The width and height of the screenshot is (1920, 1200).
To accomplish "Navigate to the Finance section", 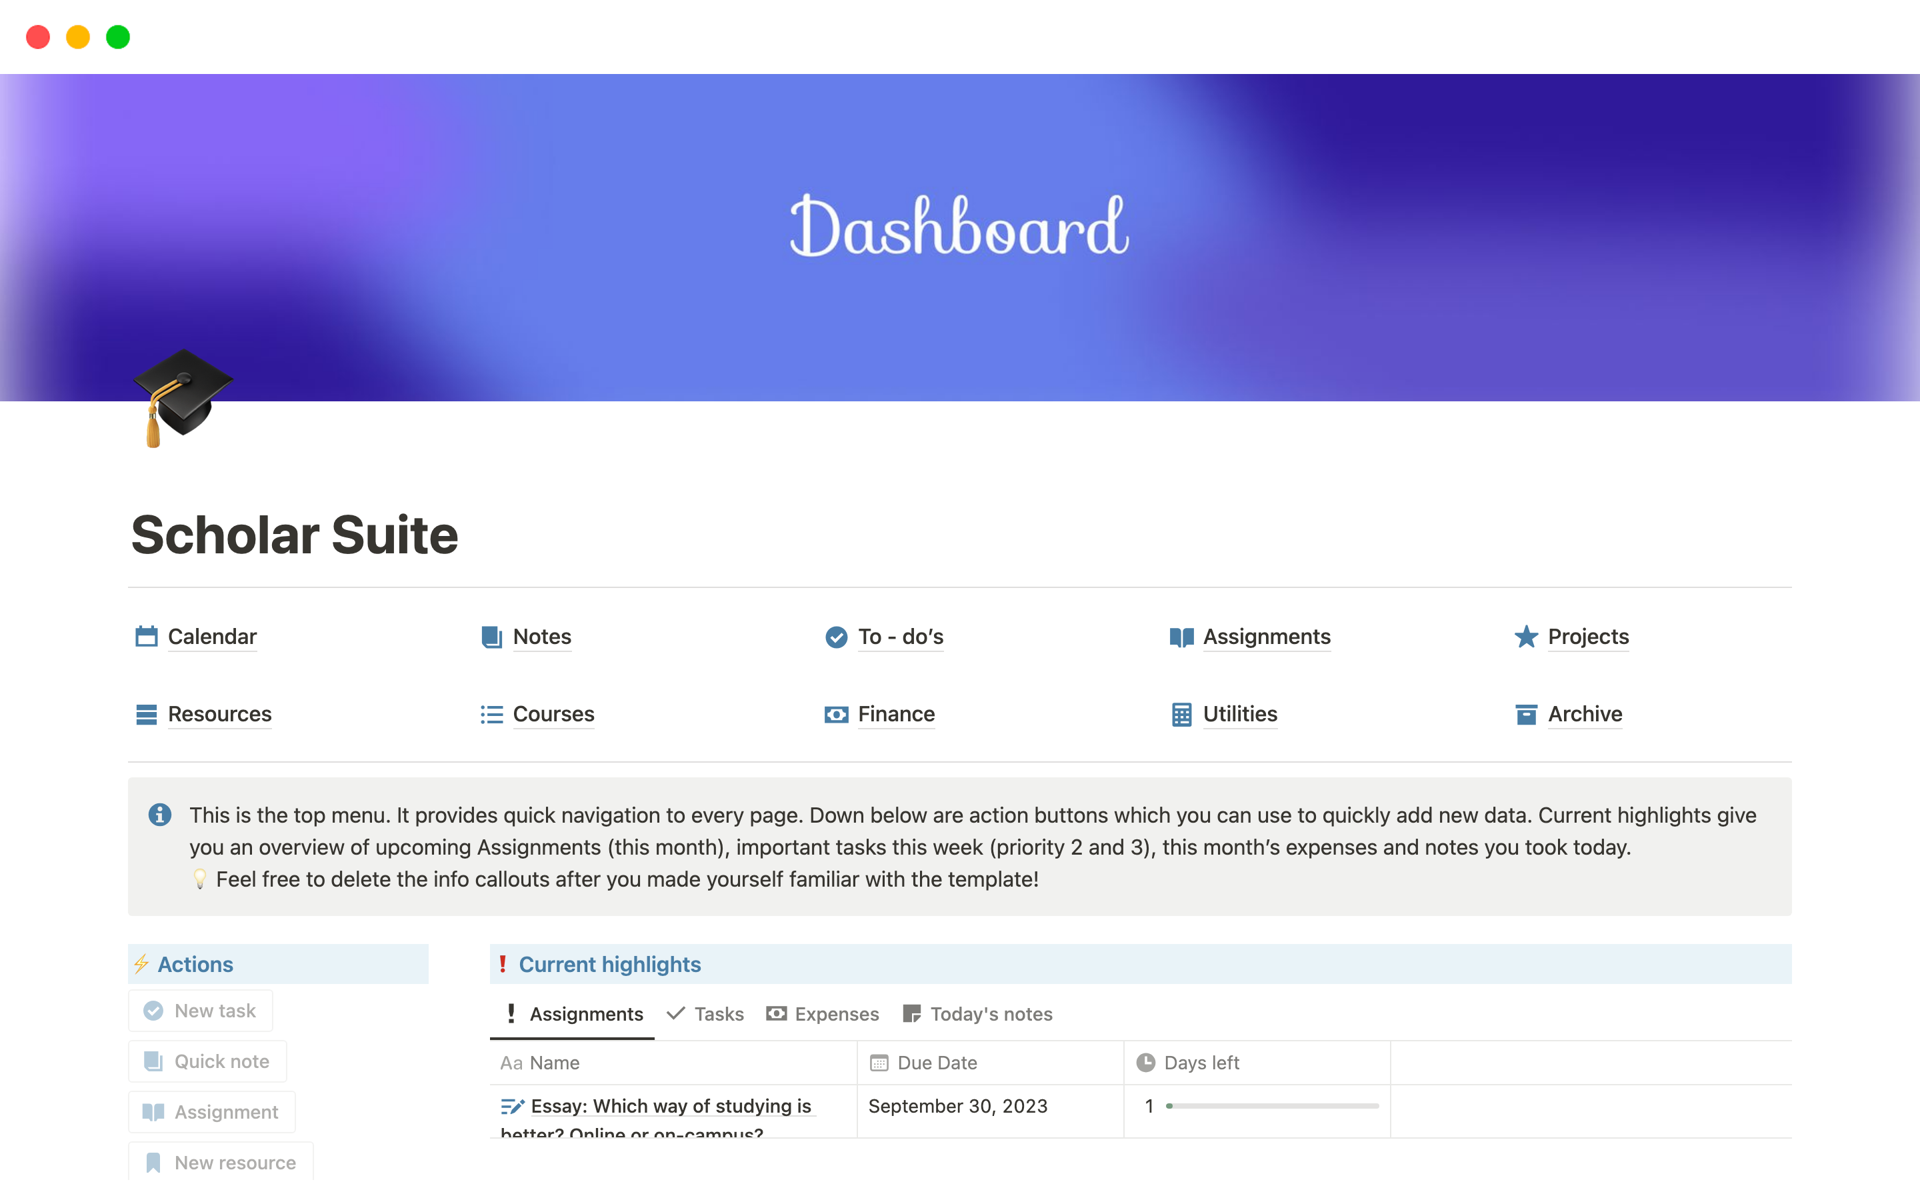I will click(897, 713).
